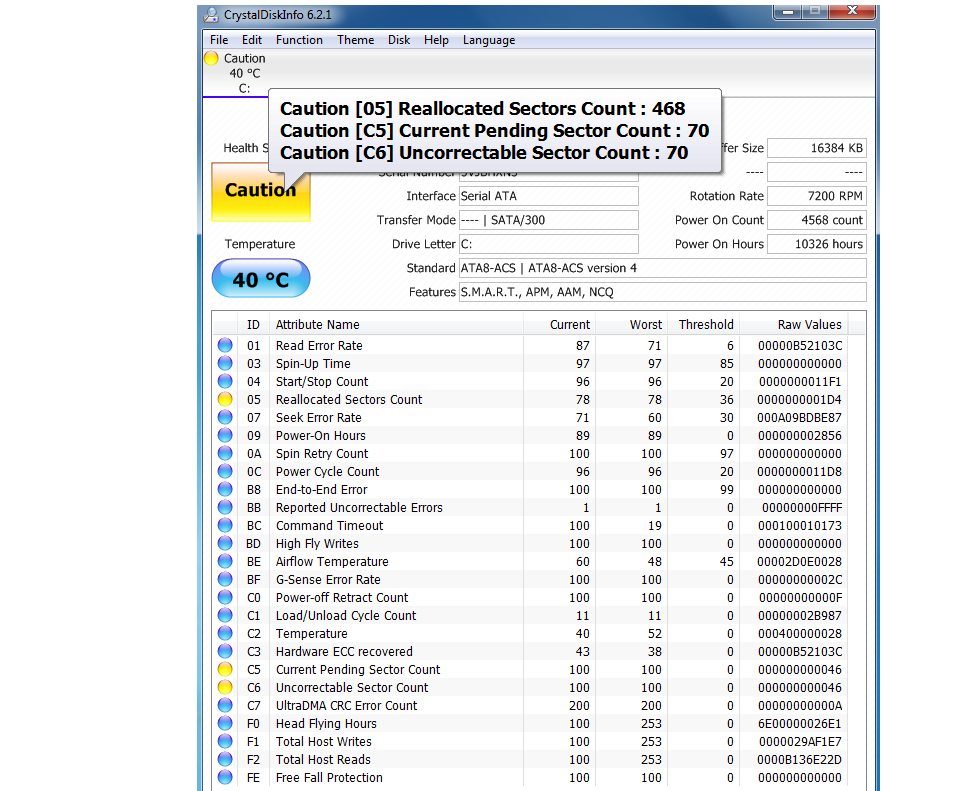Click status icon for End-to-End Error
Screen dimensions: 960x791
click(x=225, y=489)
